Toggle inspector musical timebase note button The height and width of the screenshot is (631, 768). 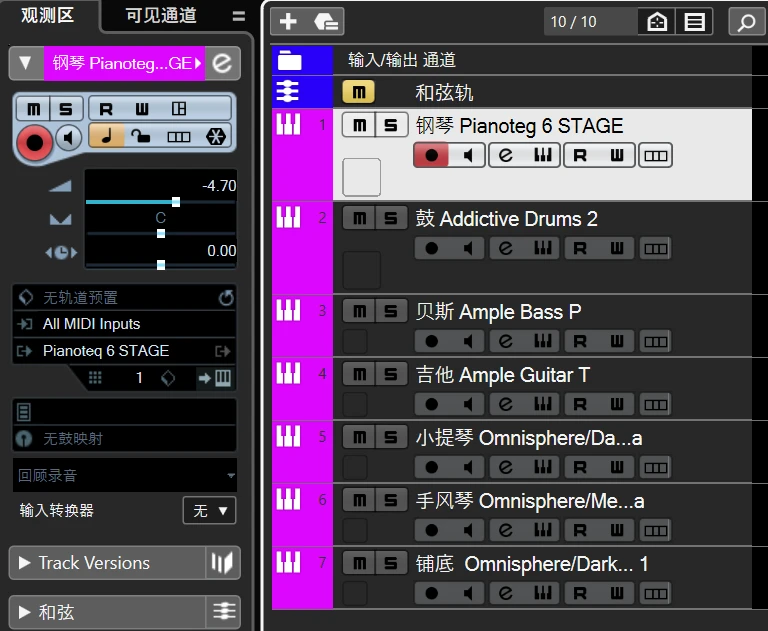click(x=106, y=136)
